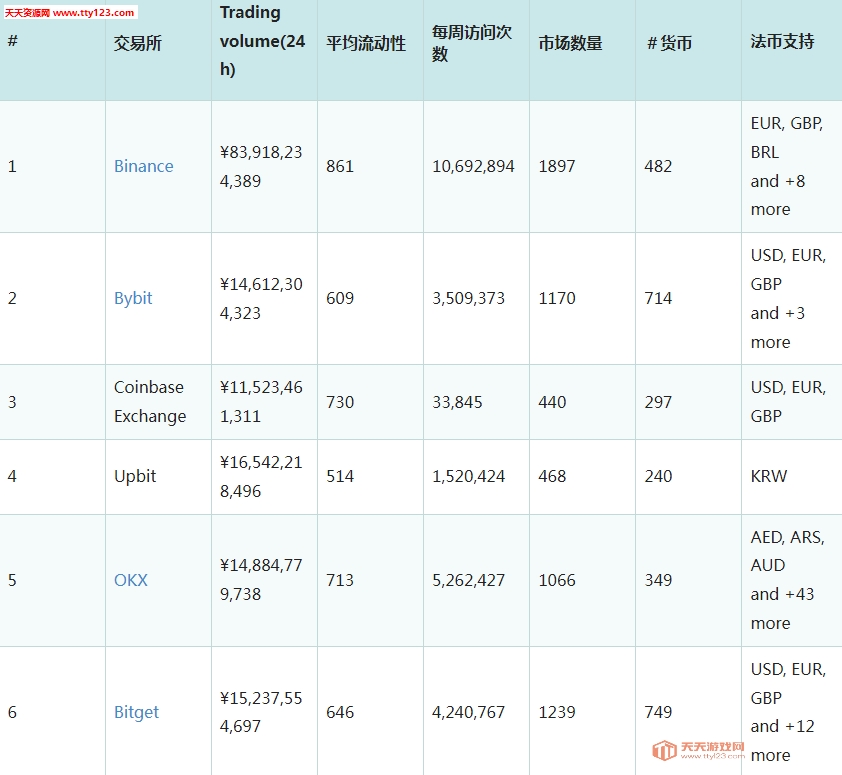Select rank number 1 in Binance row
The image size is (842, 775).
click(x=12, y=166)
